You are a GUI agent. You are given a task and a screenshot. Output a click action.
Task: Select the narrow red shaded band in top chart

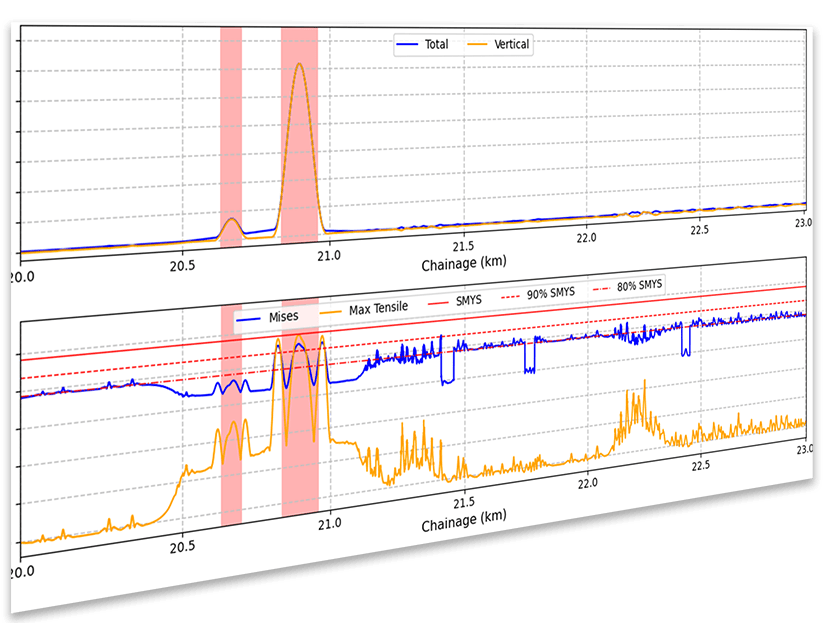point(231,137)
